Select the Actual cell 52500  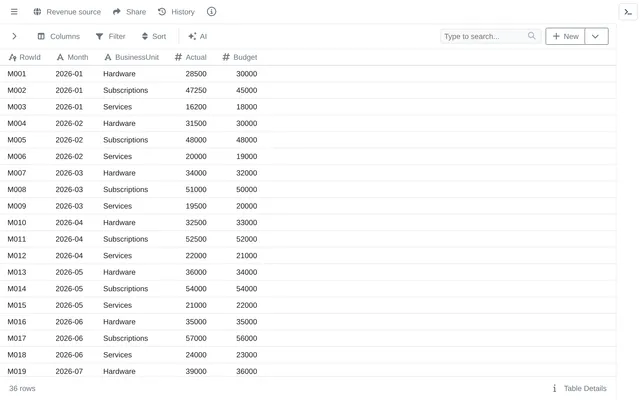tap(196, 239)
